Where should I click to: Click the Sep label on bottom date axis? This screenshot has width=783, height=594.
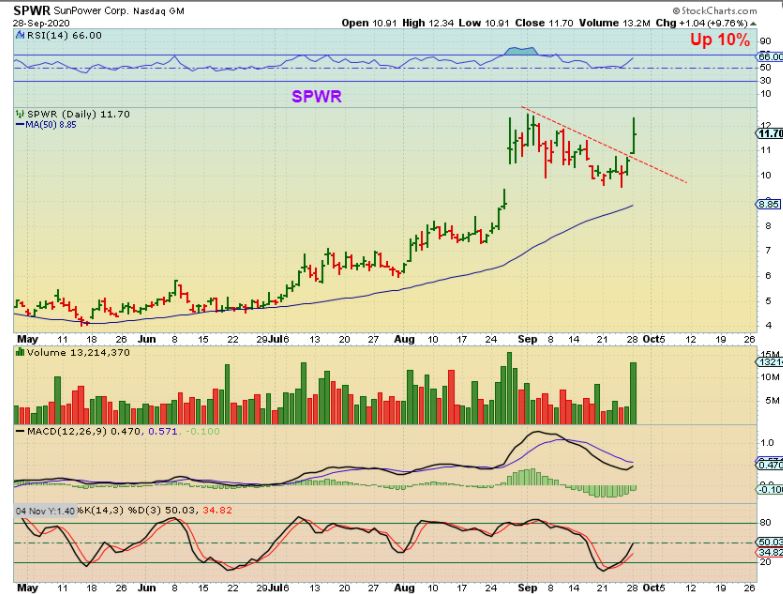(x=527, y=588)
